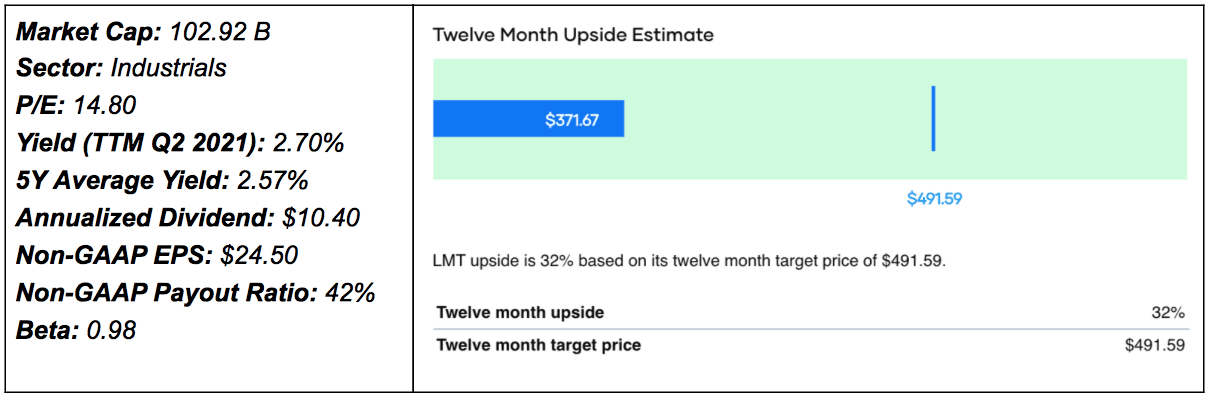
Task: Click the Twelve month target price row label
Action: coord(538,345)
